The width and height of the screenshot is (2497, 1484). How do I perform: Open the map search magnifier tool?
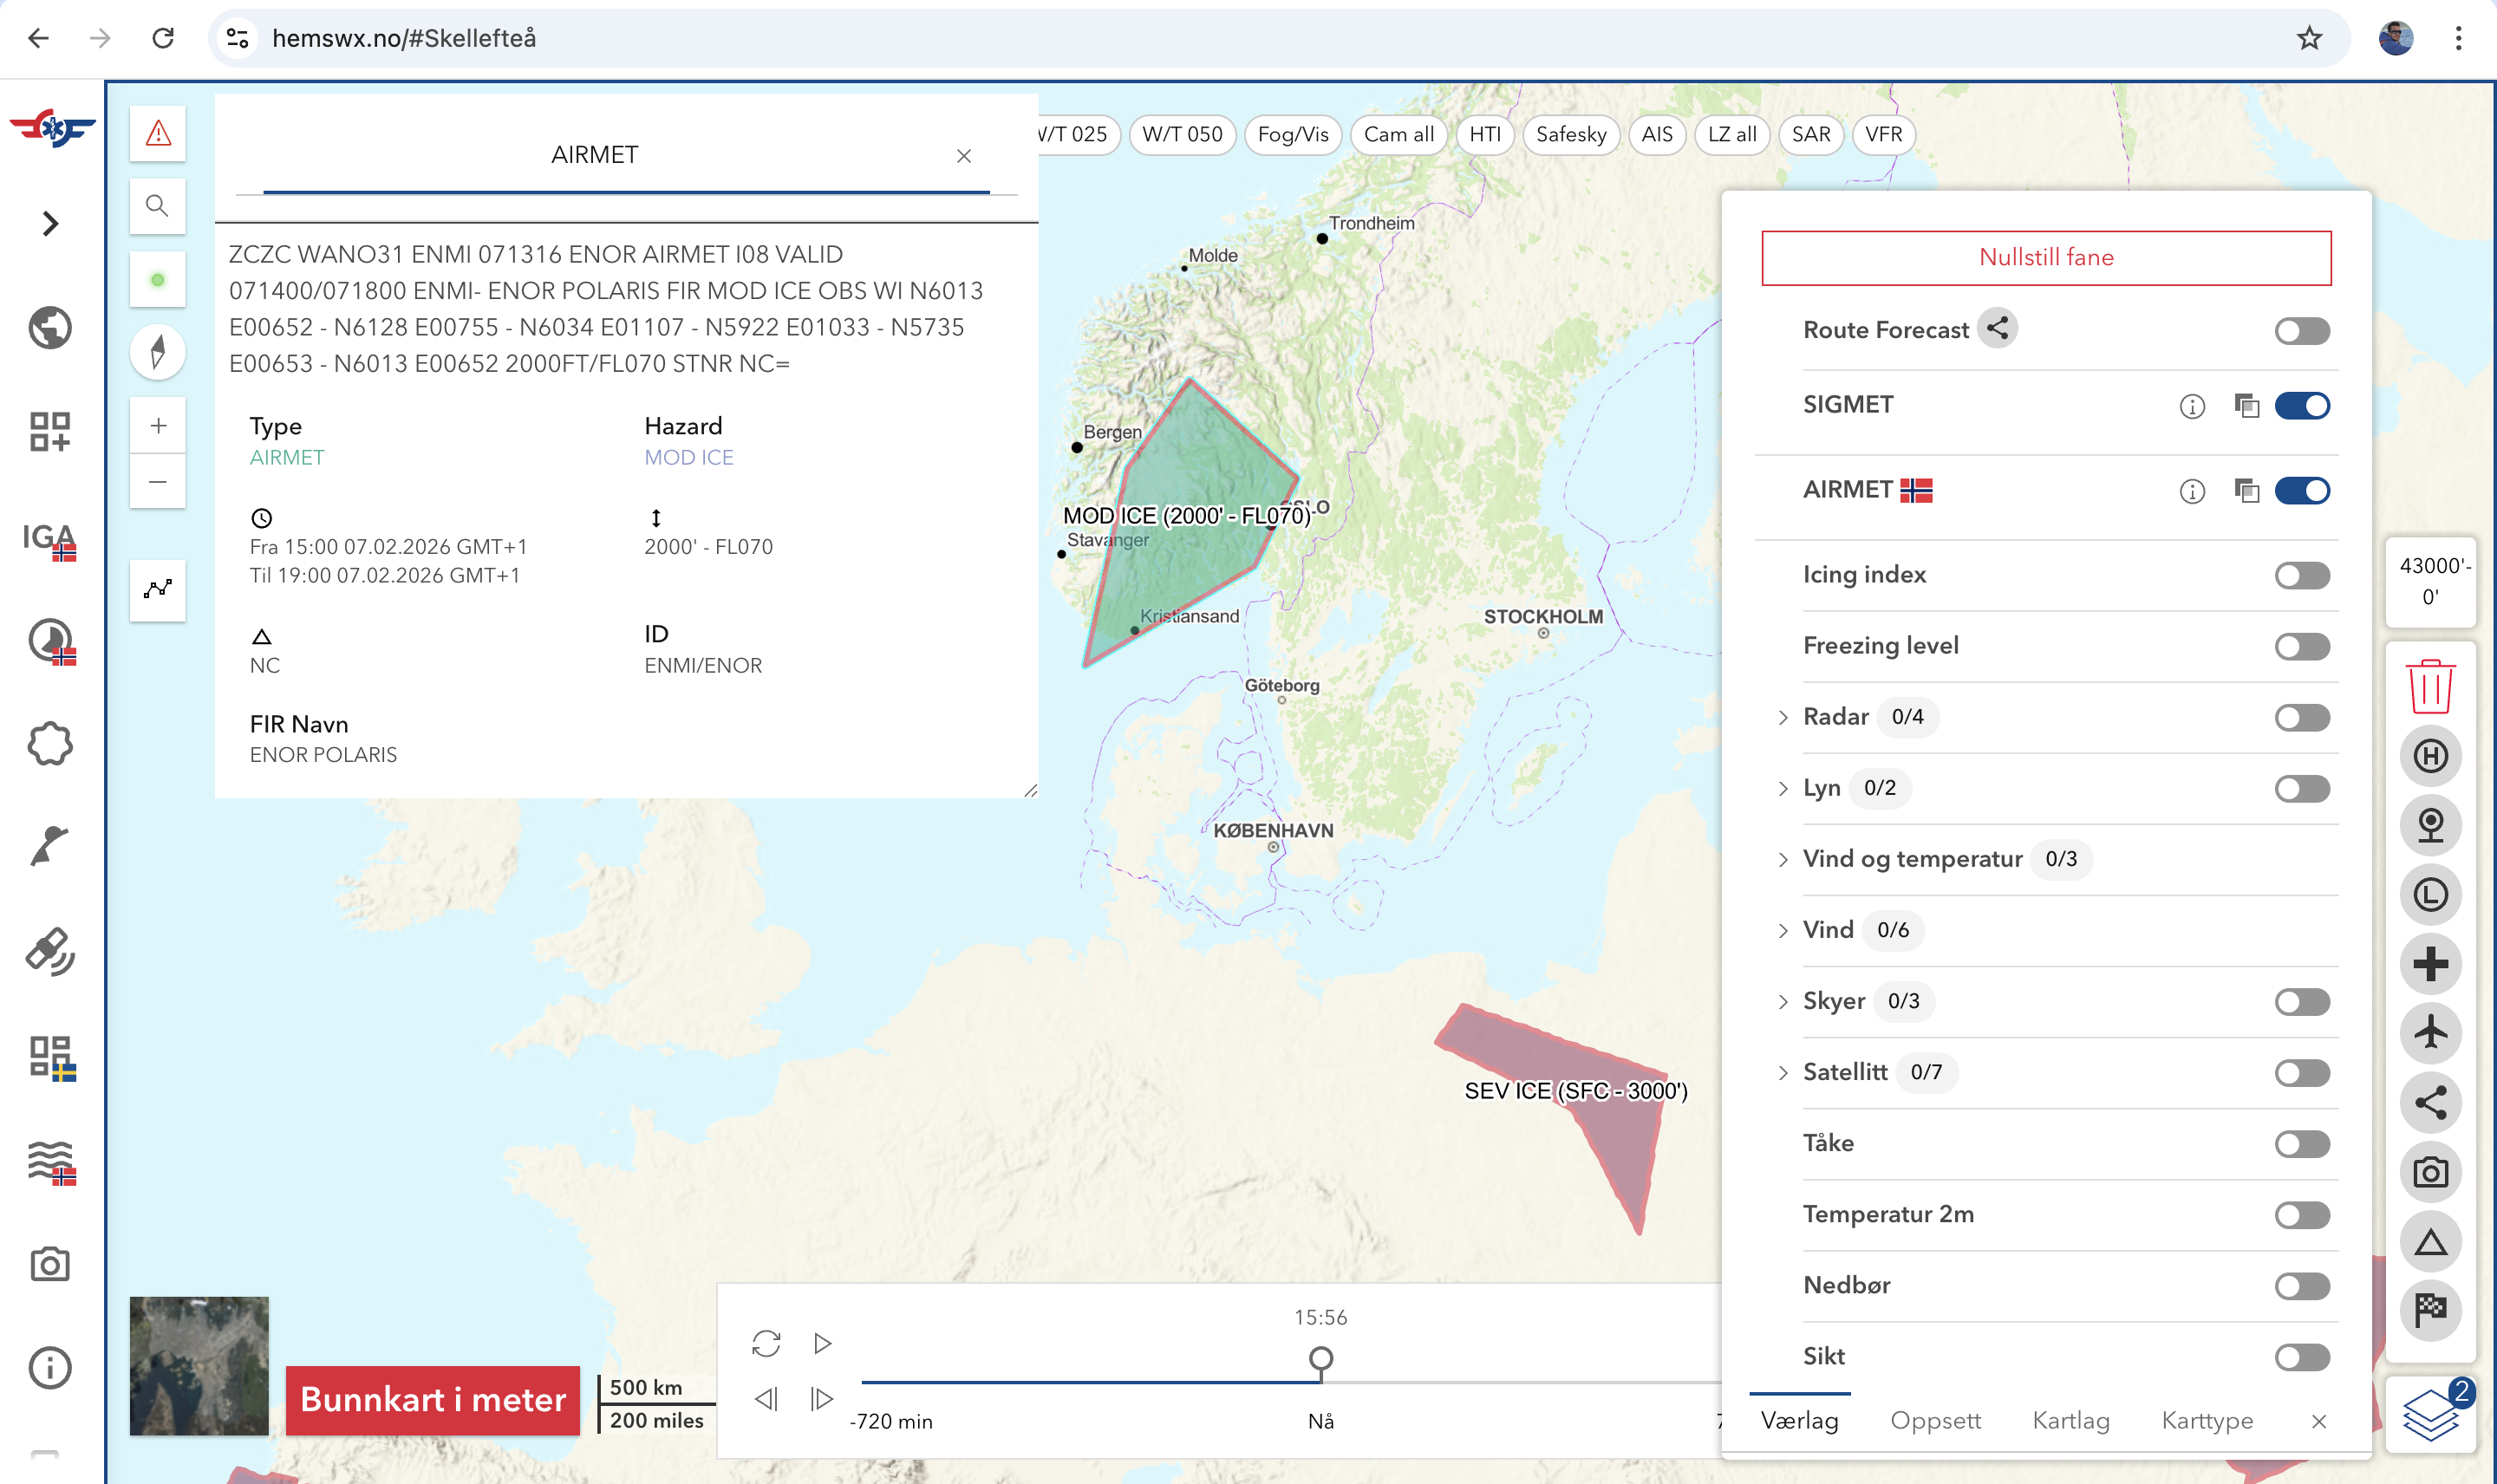[x=158, y=206]
